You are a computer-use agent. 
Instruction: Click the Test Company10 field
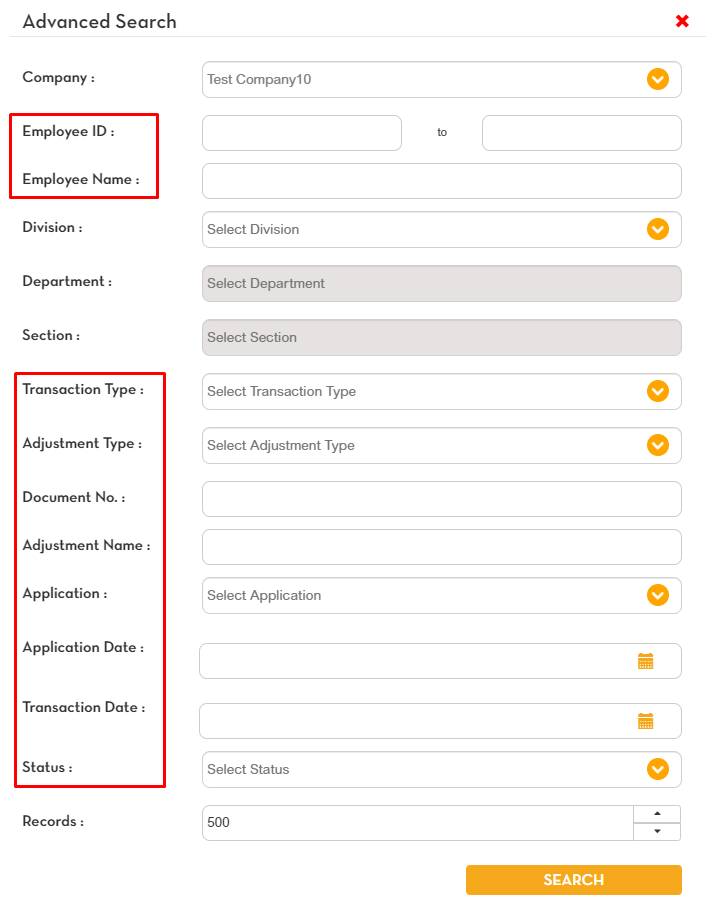[441, 79]
